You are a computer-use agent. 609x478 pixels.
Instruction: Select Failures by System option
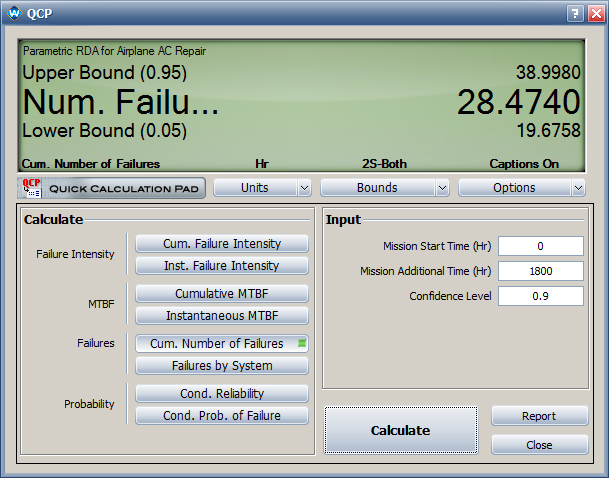click(x=222, y=366)
